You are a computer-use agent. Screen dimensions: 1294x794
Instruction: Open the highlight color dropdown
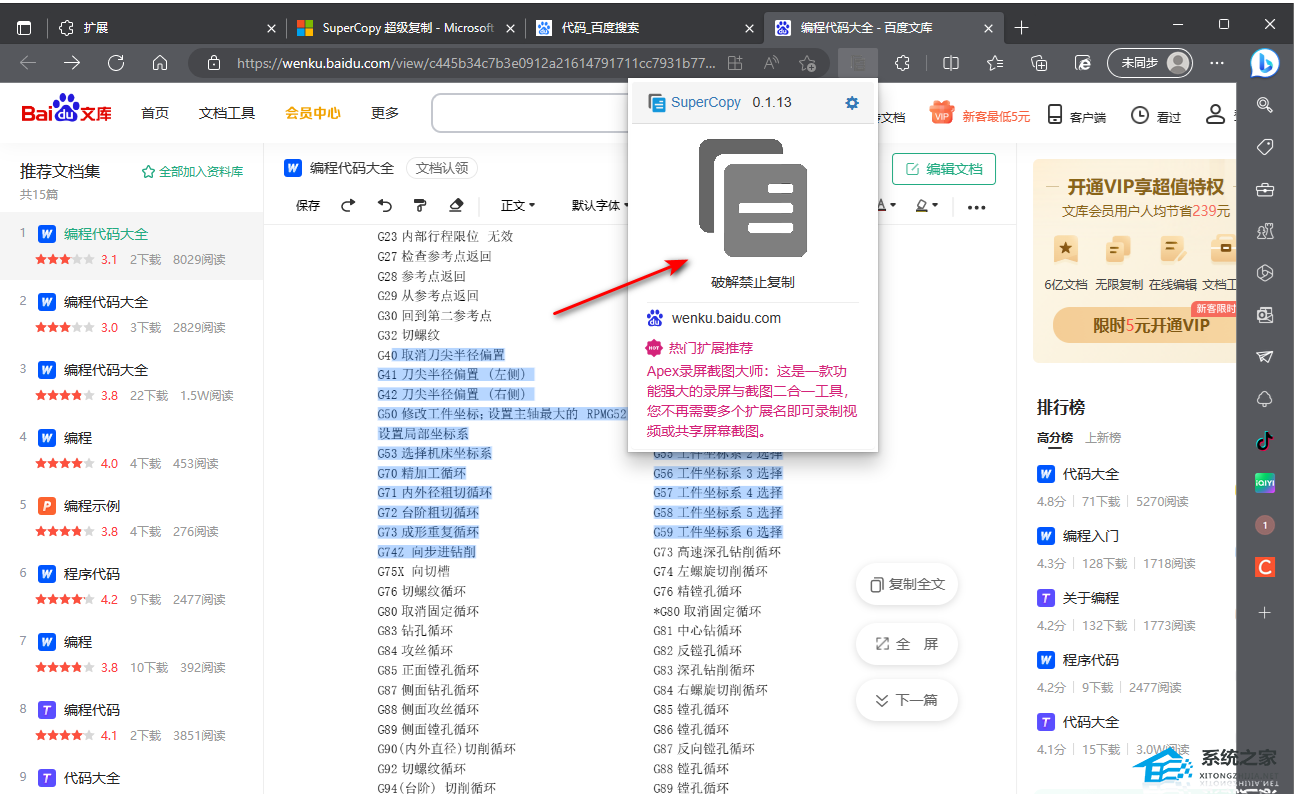click(x=926, y=205)
